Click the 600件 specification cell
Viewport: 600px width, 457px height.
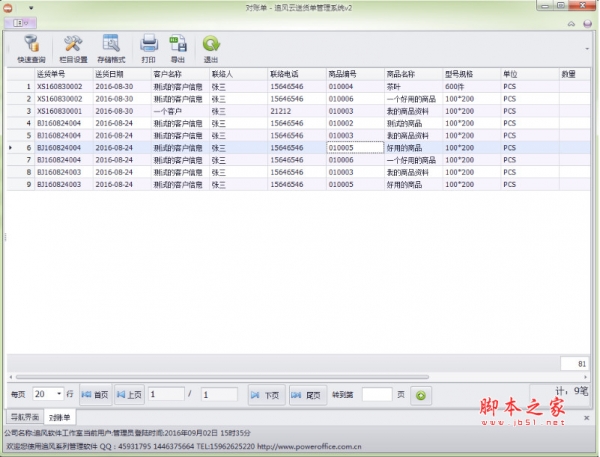(471, 87)
